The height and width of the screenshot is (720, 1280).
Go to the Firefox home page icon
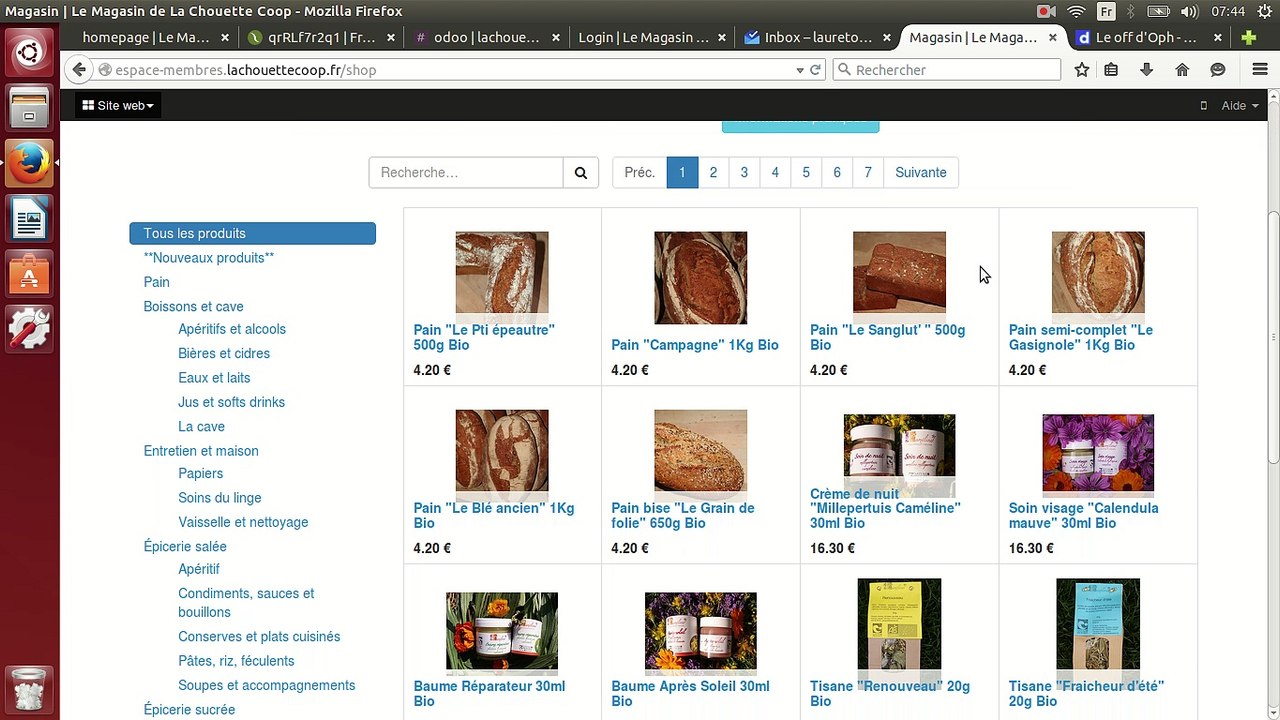pos(1182,70)
